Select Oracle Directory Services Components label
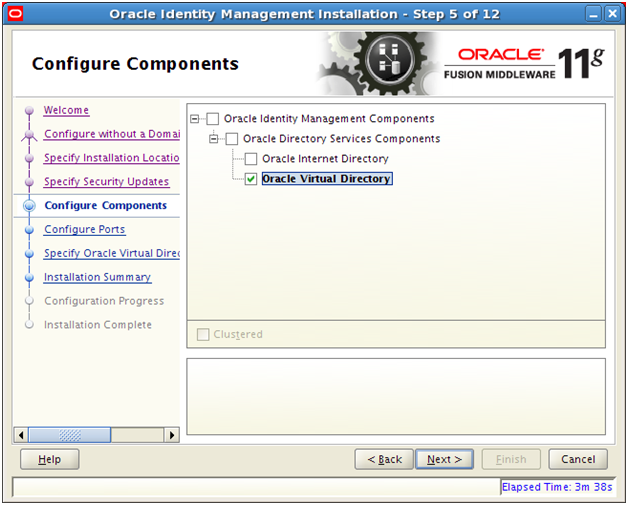The height and width of the screenshot is (505, 628). pyautogui.click(x=341, y=139)
